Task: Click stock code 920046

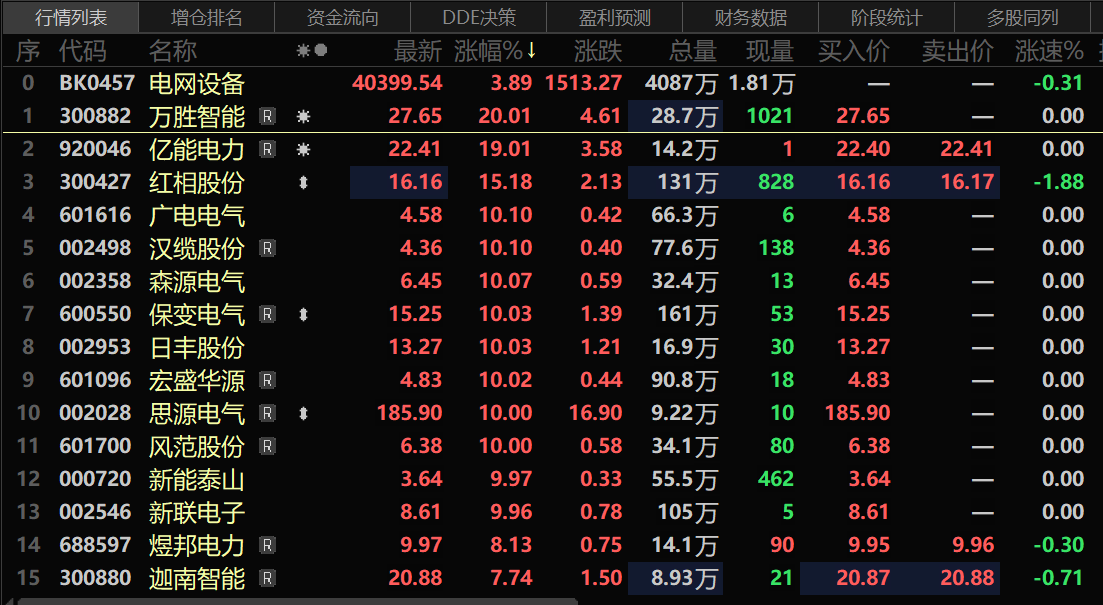Action: [95, 149]
